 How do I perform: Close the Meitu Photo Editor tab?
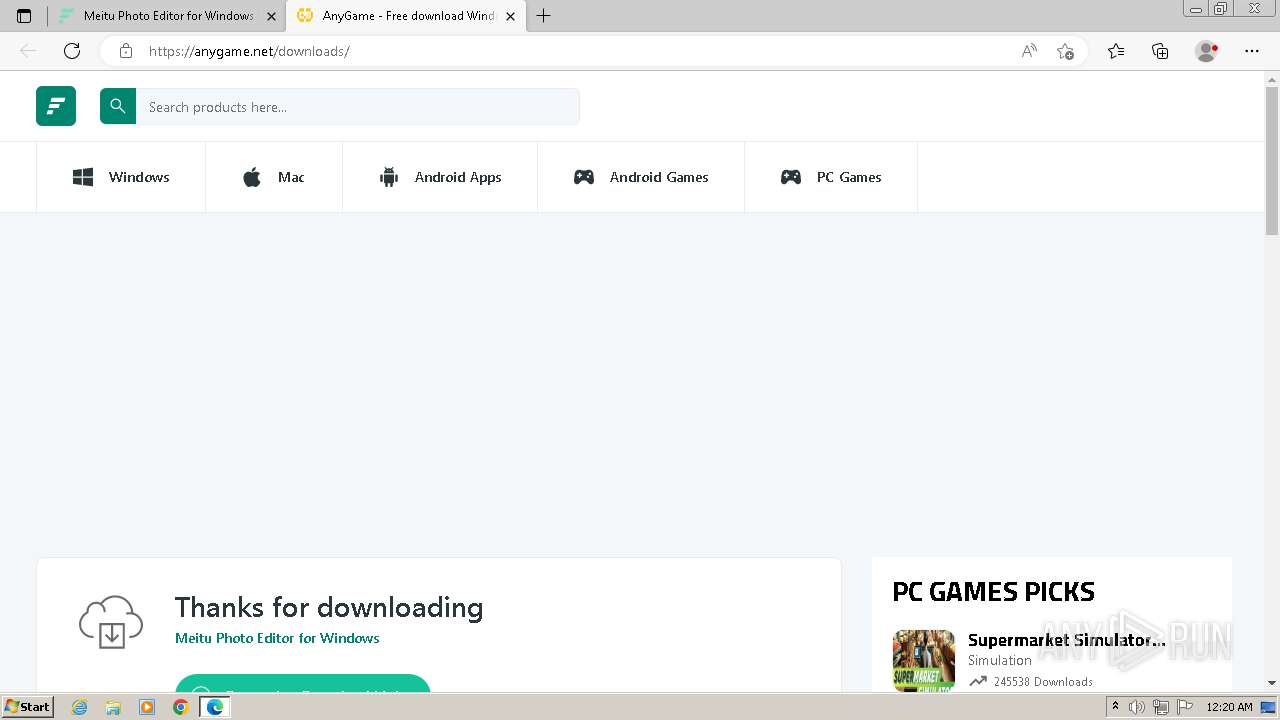click(271, 16)
